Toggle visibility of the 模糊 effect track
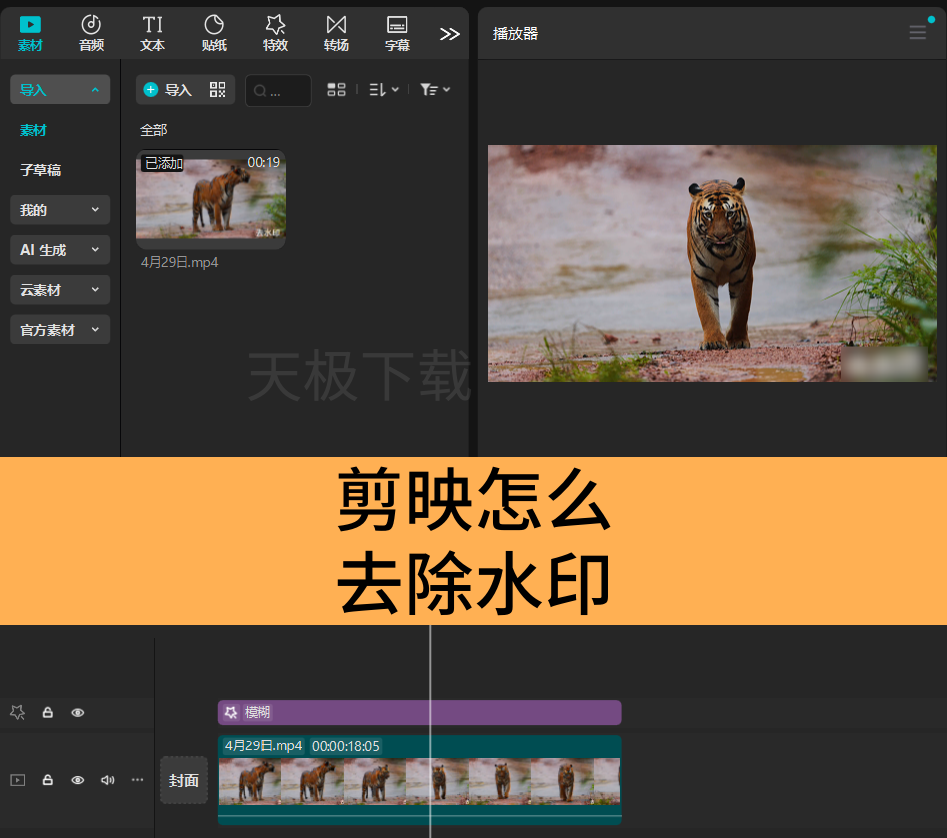The width and height of the screenshot is (947, 838). (78, 712)
